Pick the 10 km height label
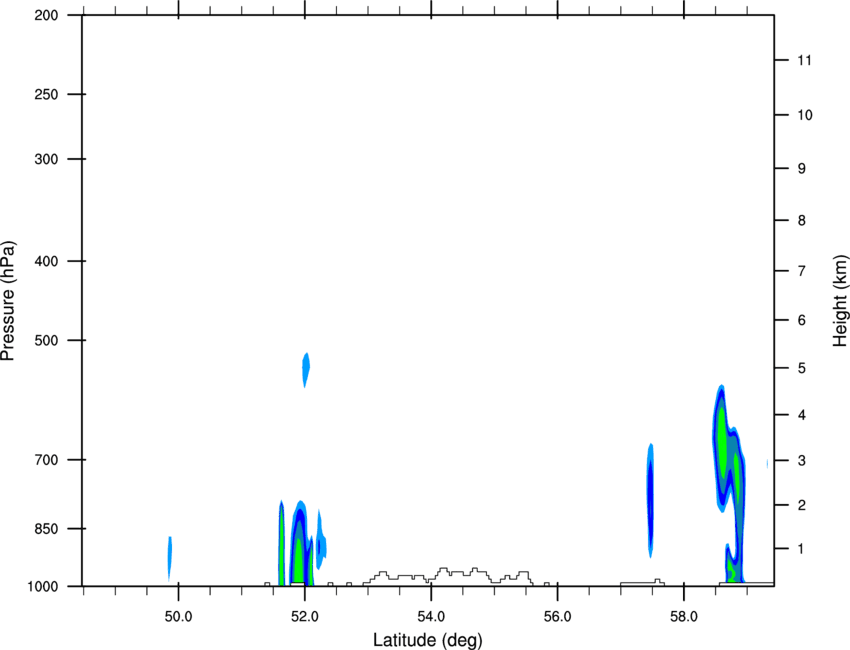850x650 pixels. click(x=804, y=115)
